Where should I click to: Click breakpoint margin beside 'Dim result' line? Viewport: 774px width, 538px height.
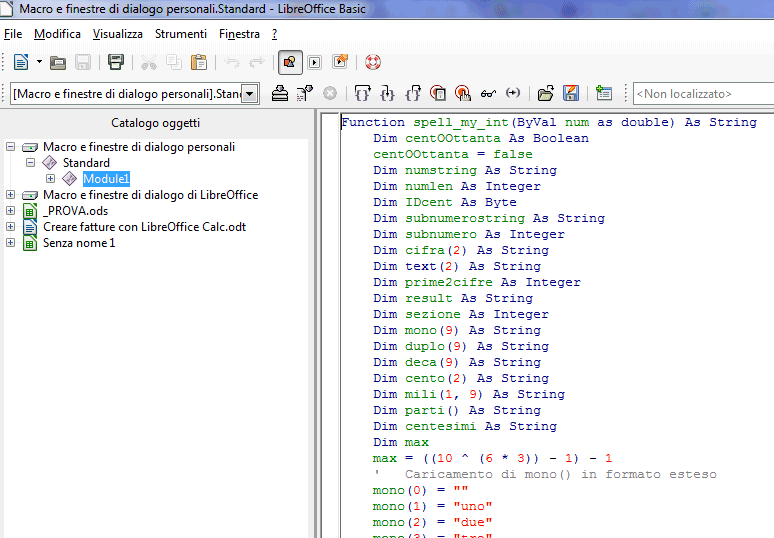point(330,299)
